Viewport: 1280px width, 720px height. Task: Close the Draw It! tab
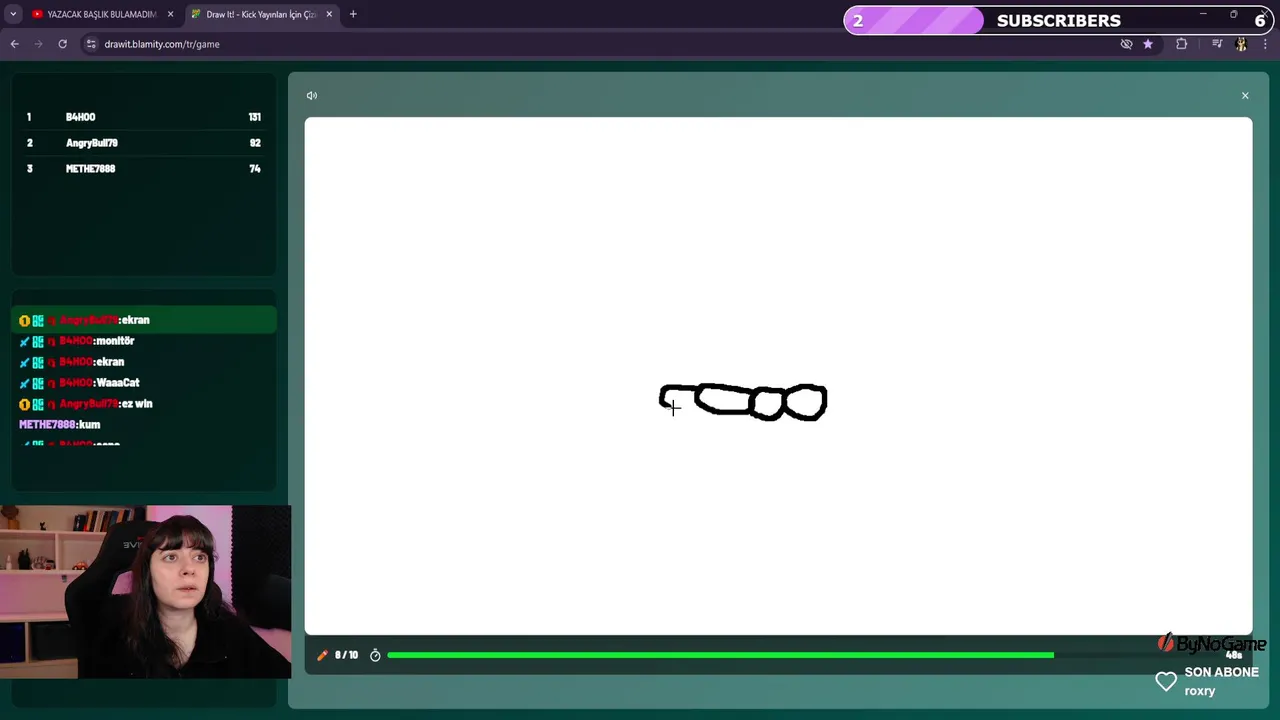329,14
